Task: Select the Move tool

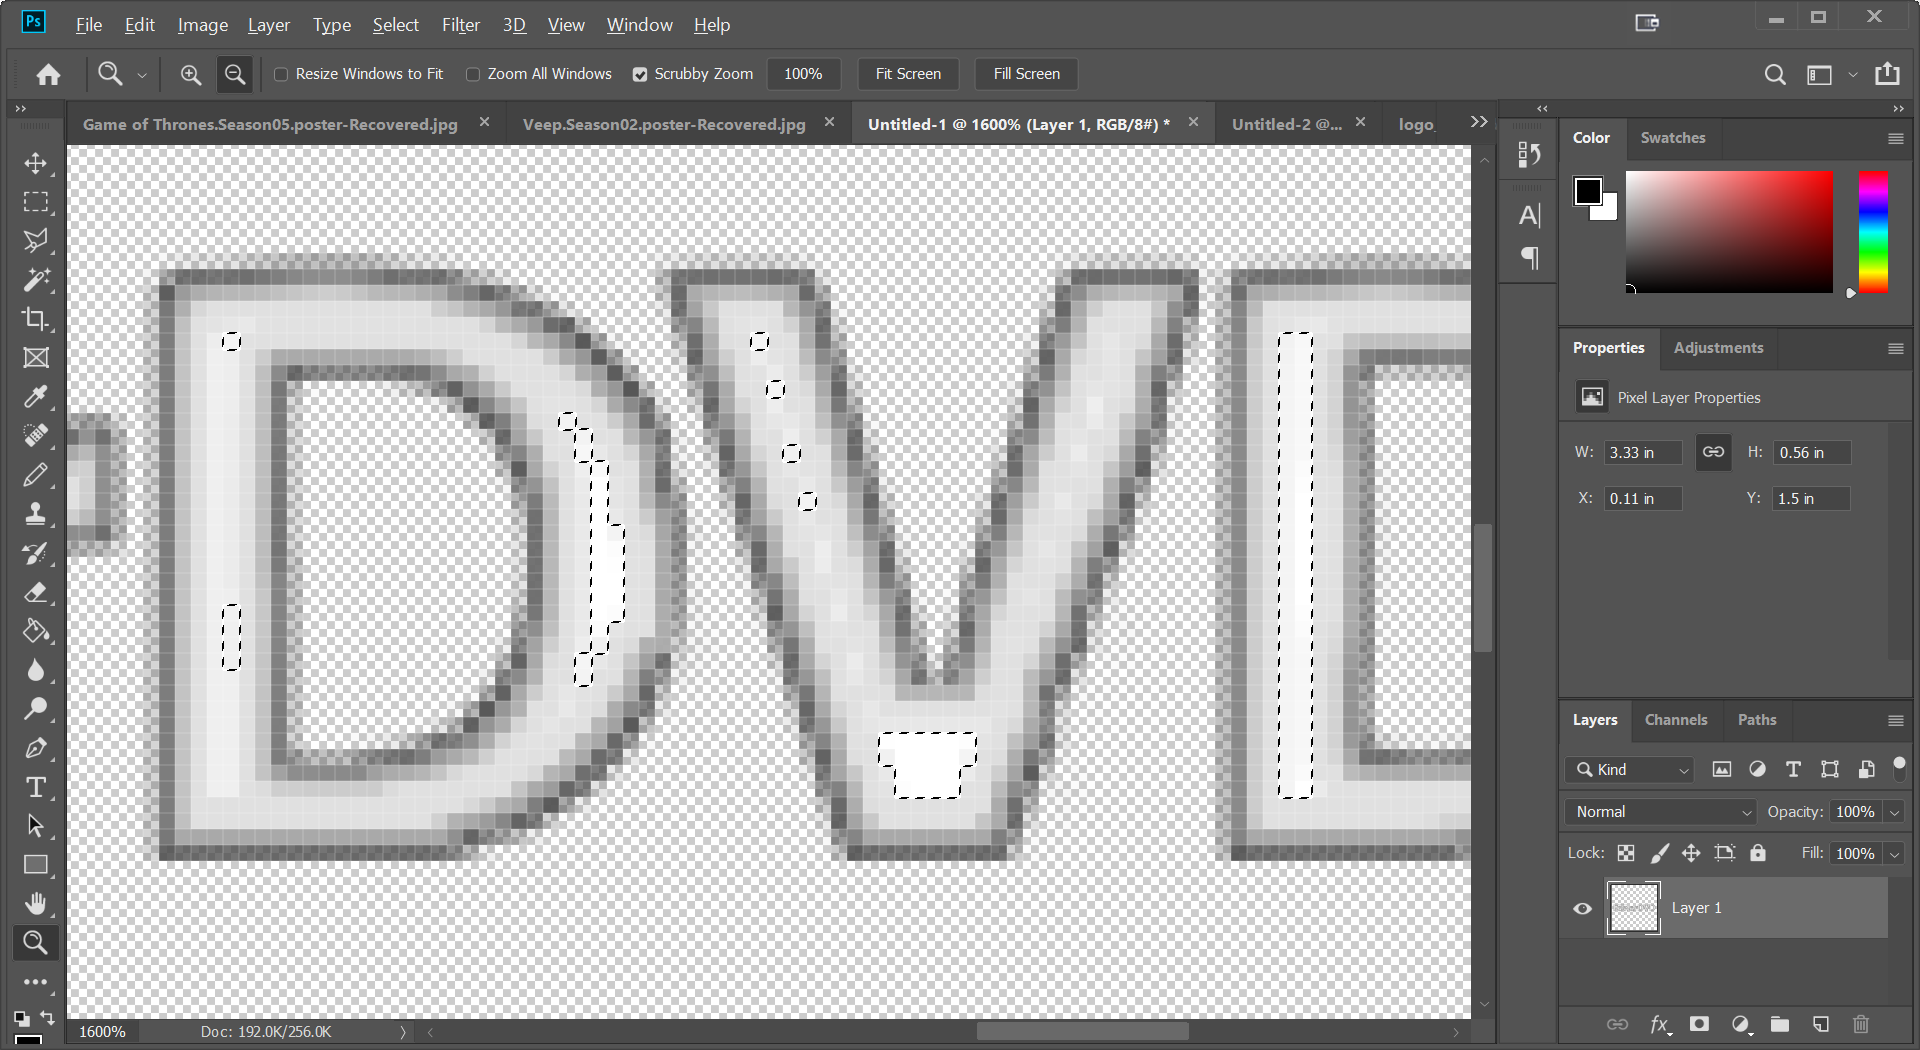Action: coord(36,163)
